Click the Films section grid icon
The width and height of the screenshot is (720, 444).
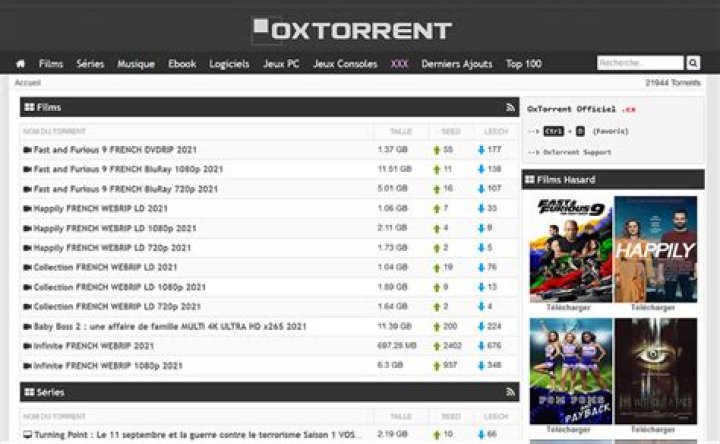pos(29,107)
